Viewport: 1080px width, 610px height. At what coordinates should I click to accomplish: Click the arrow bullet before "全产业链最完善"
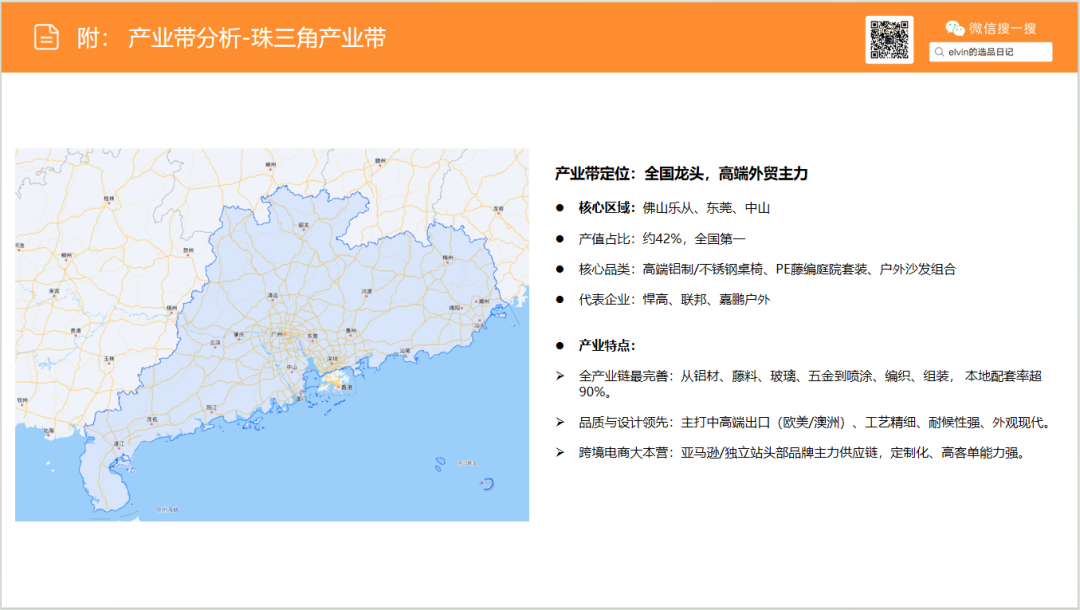(x=560, y=376)
